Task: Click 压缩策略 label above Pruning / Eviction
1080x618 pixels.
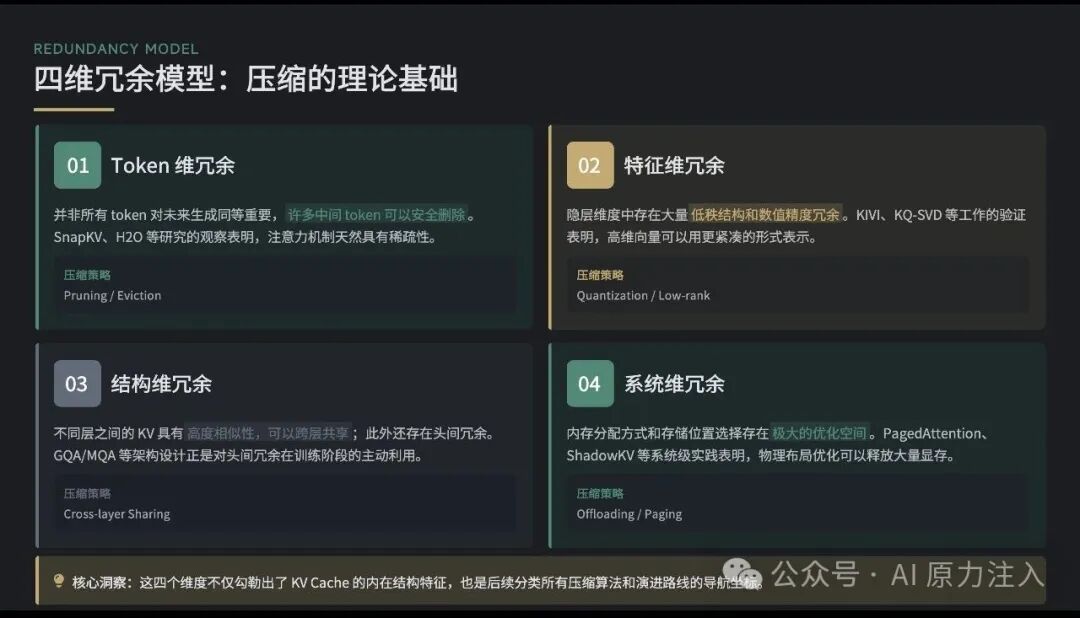Action: (87, 275)
